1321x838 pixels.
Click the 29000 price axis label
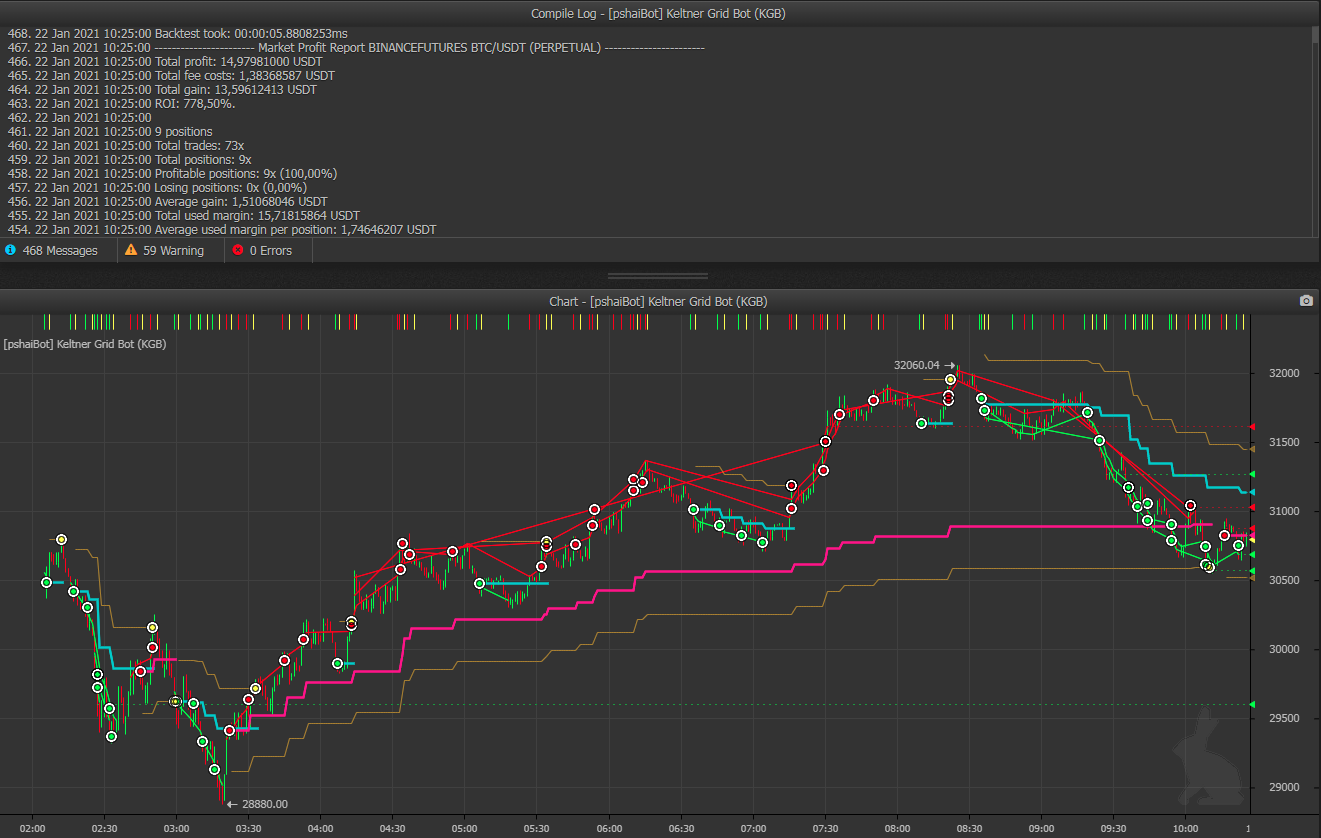(1286, 787)
